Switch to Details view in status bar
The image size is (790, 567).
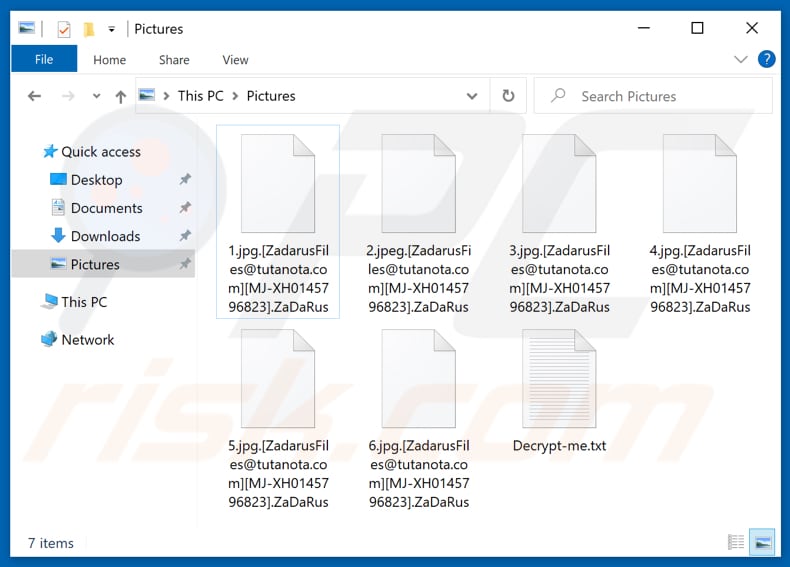coord(736,542)
